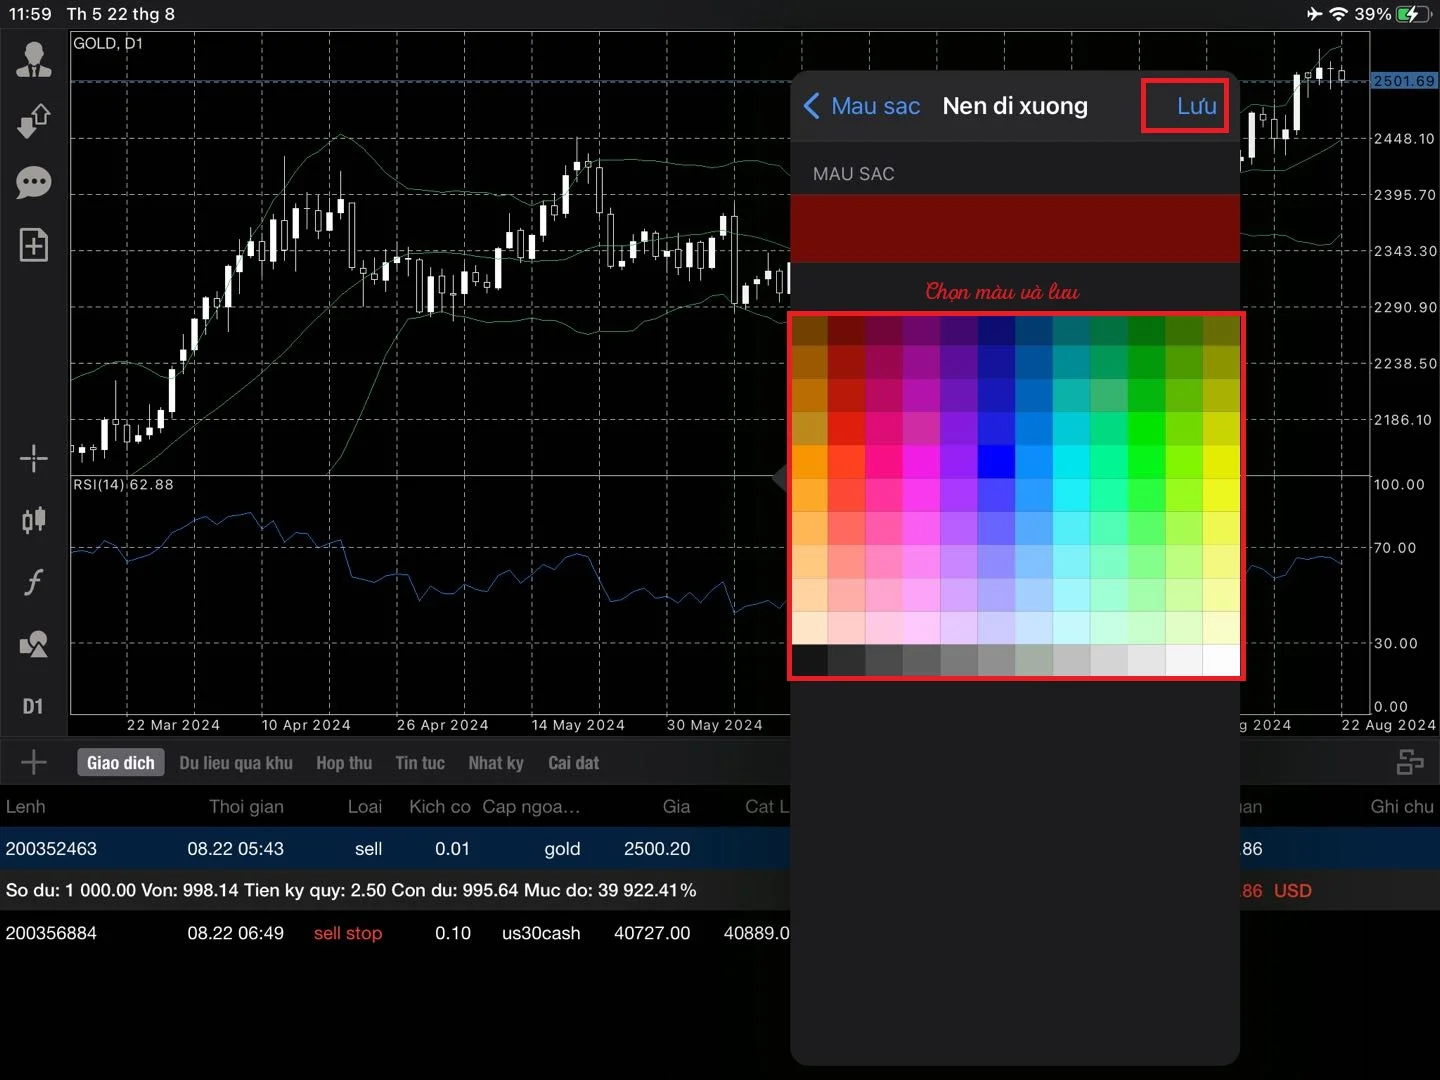The image size is (1440, 1080).
Task: Tap the 'GOLD, D1' chart title
Action: tap(108, 43)
